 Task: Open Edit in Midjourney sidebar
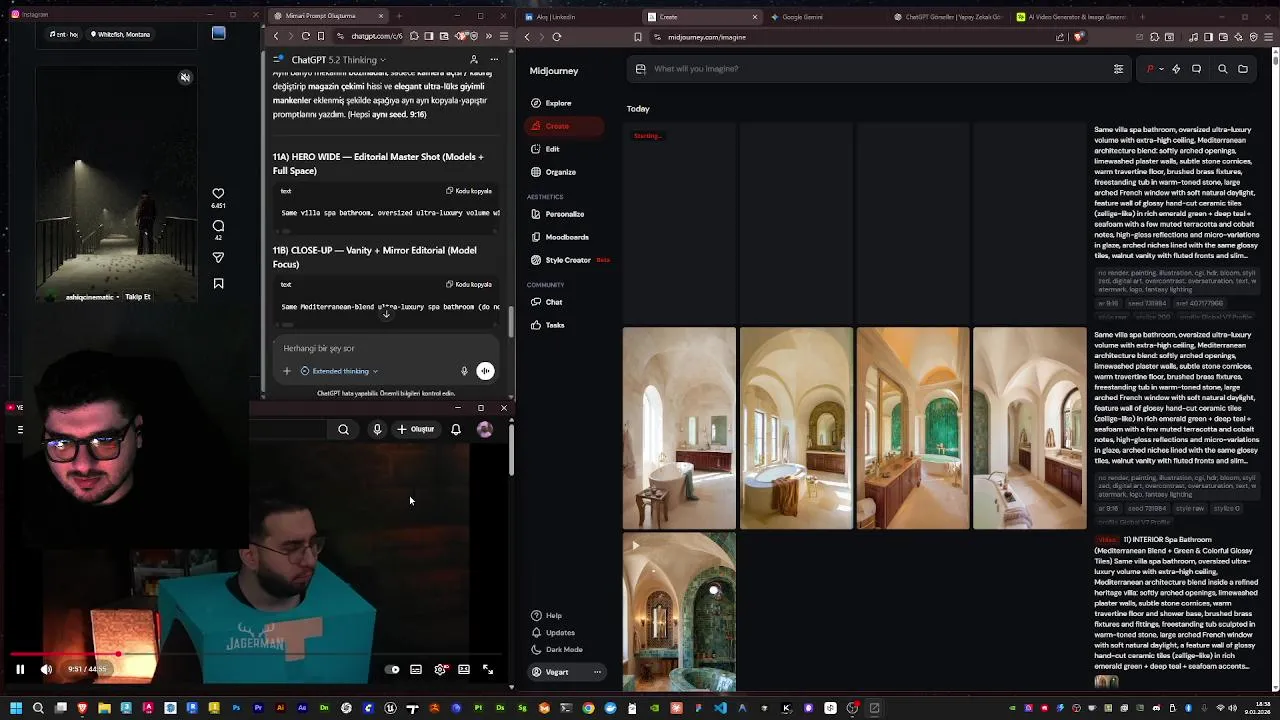tap(546, 149)
